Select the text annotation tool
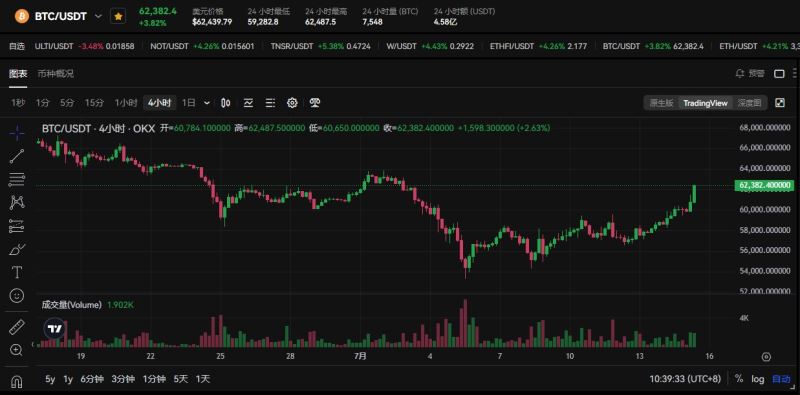This screenshot has width=800, height=395. pyautogui.click(x=17, y=272)
